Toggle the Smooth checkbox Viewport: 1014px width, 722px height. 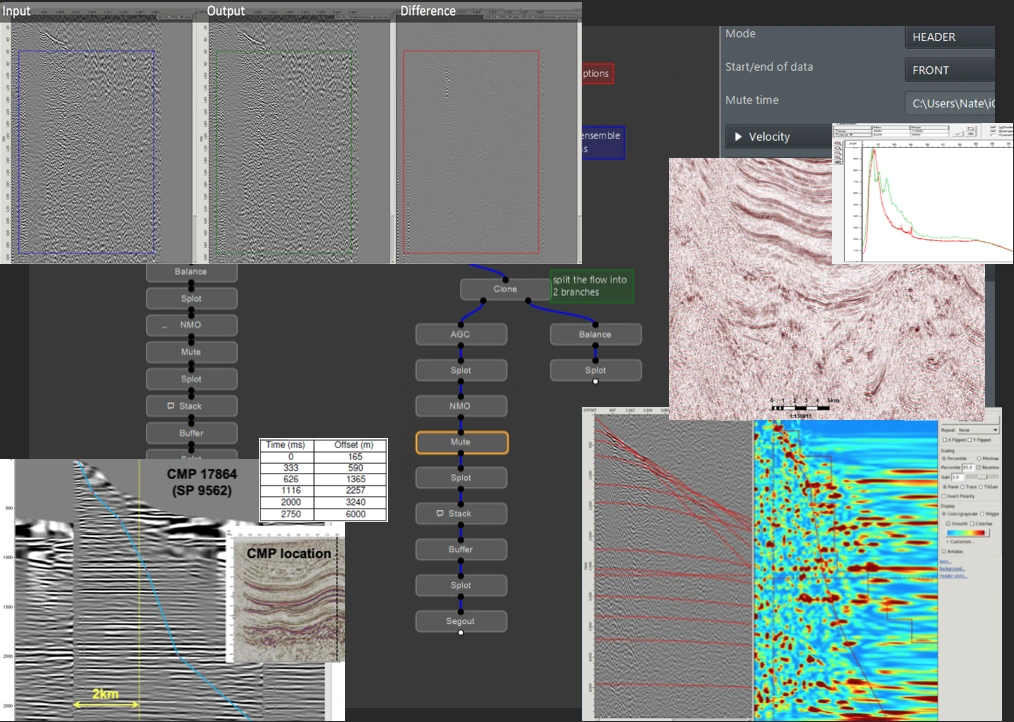[x=948, y=523]
